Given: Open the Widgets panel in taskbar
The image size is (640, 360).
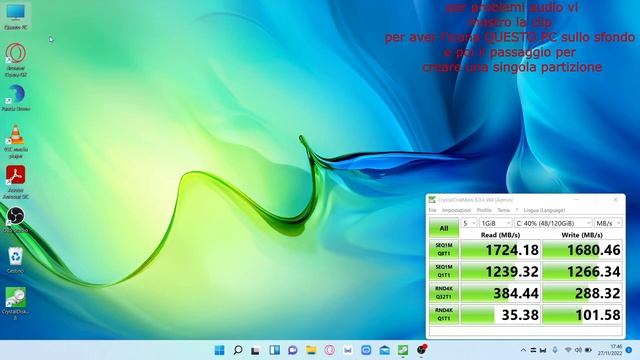Looking at the screenshot, I should coord(274,350).
